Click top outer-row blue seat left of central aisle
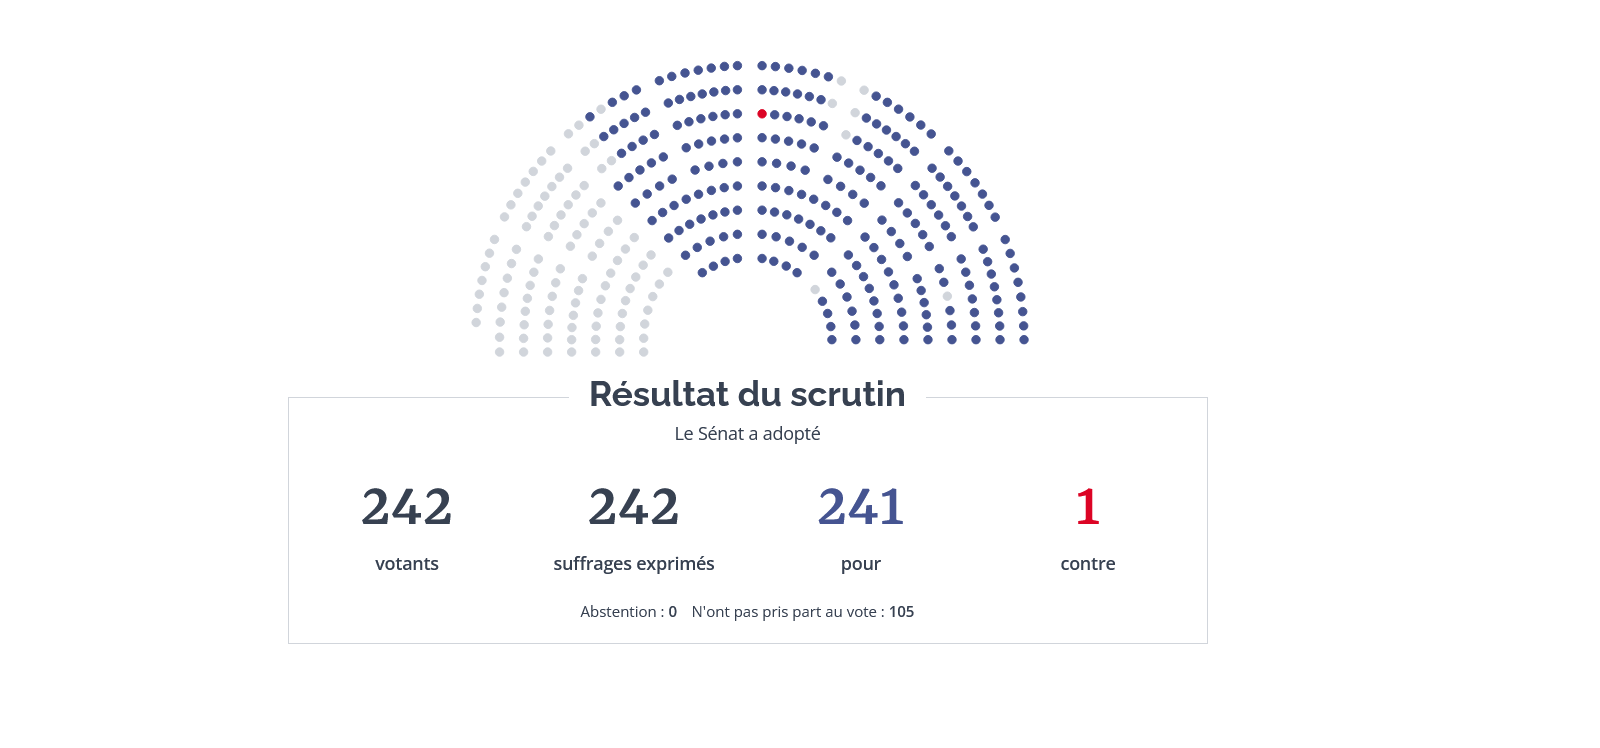Screen dimensions: 1600x748 point(737,66)
